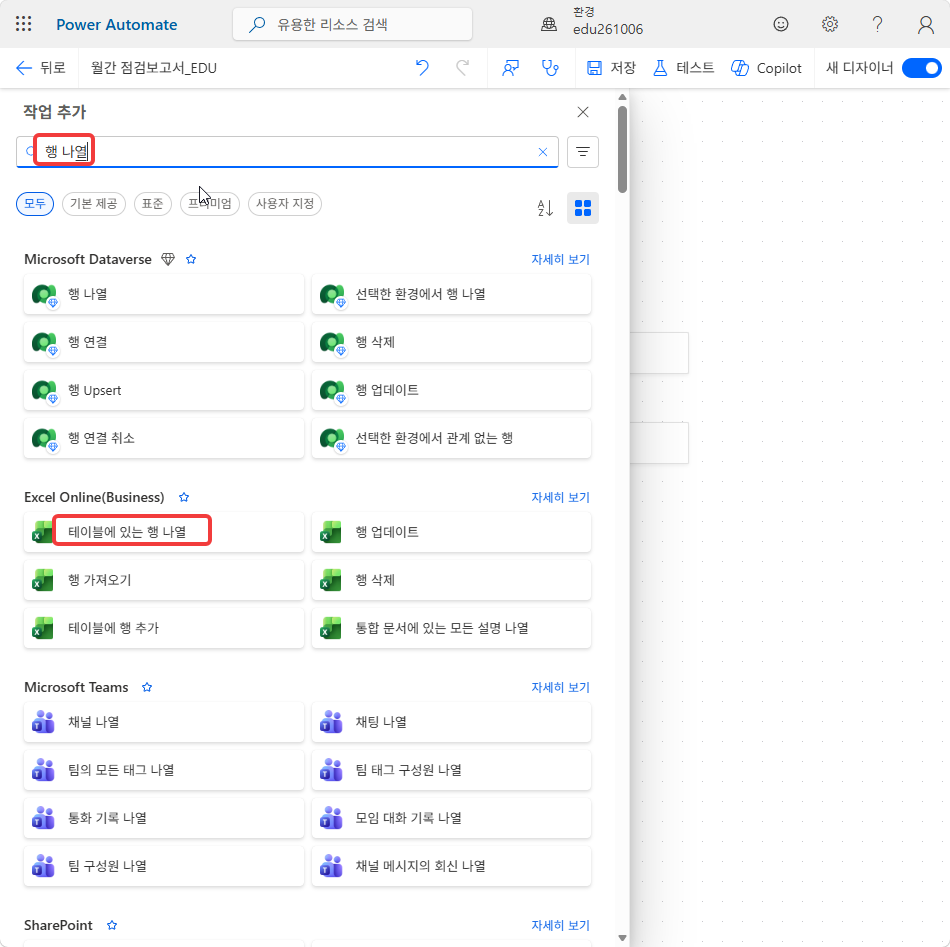950x947 pixels.
Task: Favorite Excel Online(Business) connector star
Action: (184, 497)
